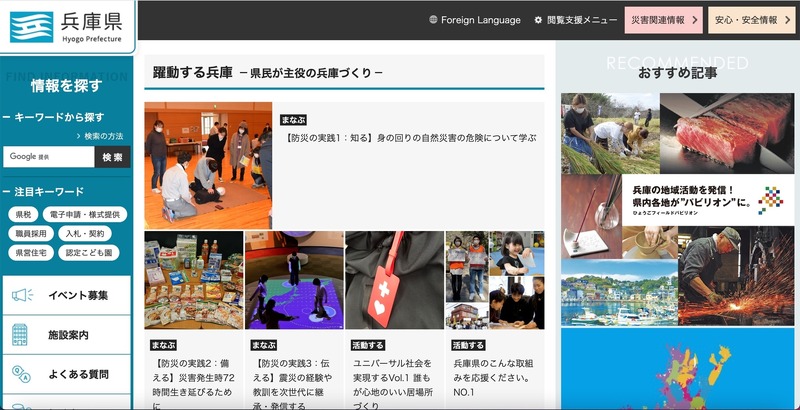This screenshot has height=410, width=800.
Task: Open 兵庫県のこんな取組みを応援ください article link
Action: click(493, 378)
